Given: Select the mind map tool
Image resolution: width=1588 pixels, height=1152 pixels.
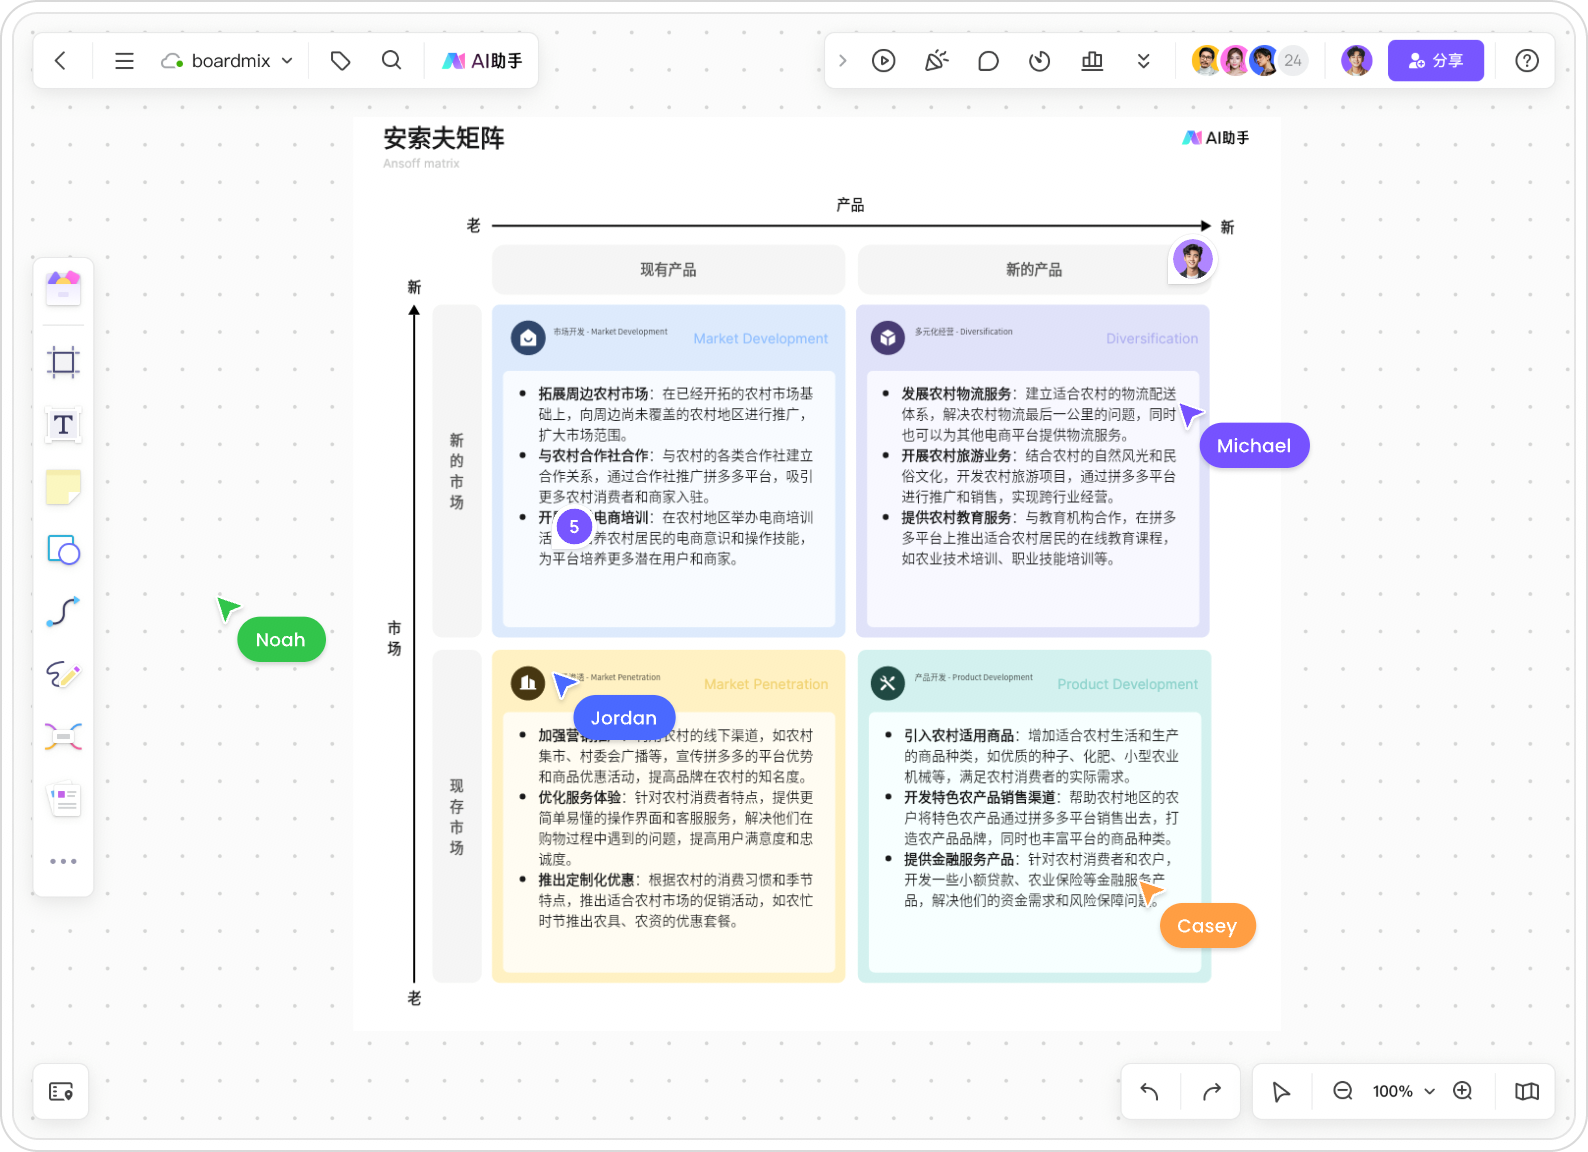Looking at the screenshot, I should (63, 737).
